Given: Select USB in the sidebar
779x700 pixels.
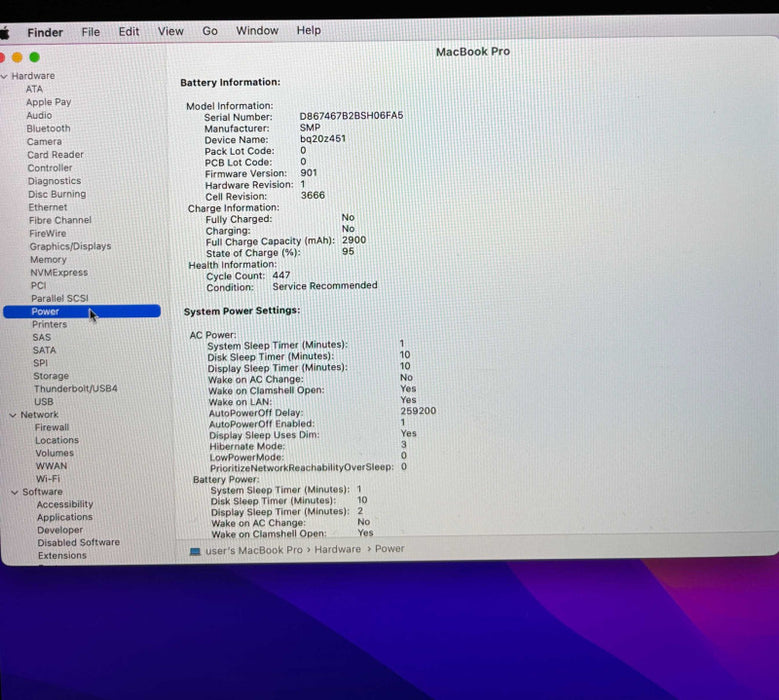Looking at the screenshot, I should pos(44,401).
